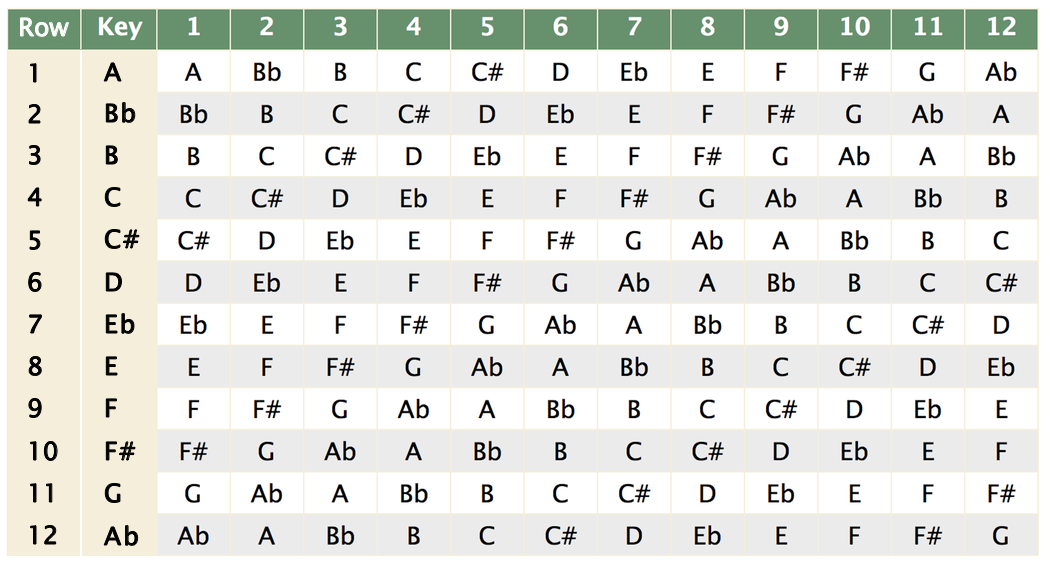
Task: Select the Ab cell in the Key column
Action: coord(119,536)
